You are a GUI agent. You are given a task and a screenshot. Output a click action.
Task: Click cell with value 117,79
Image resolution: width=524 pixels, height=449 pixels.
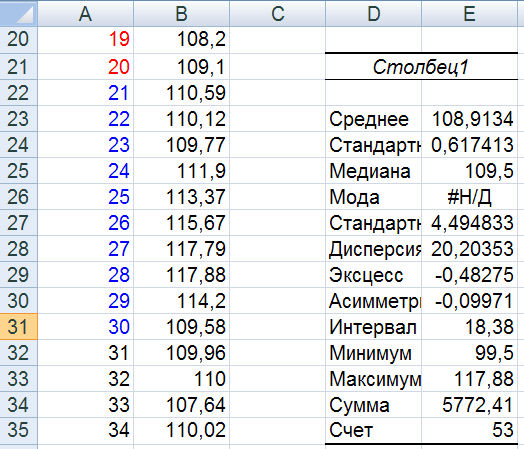pos(181,249)
